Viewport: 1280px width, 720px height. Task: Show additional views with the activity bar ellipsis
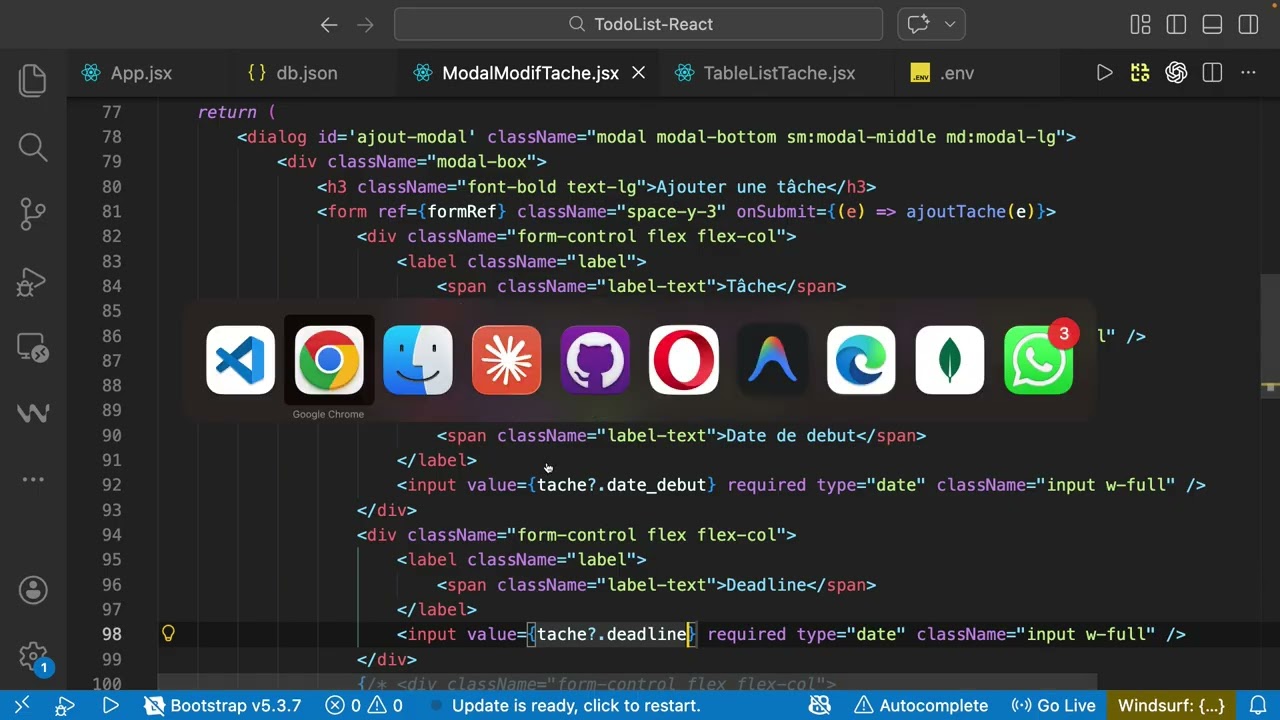(x=33, y=480)
